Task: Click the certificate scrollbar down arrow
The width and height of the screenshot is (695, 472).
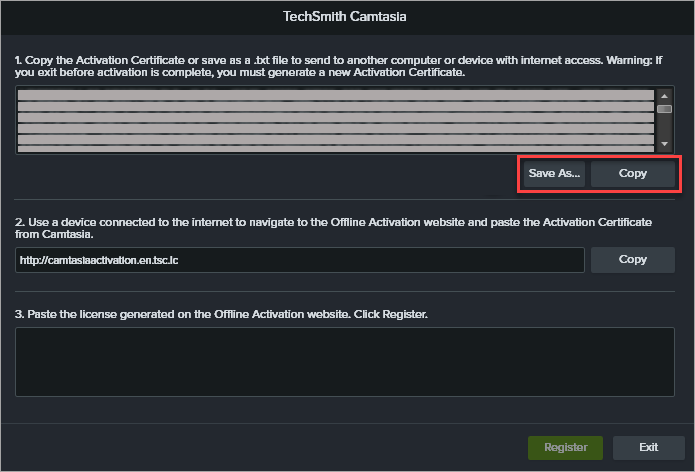Action: click(663, 145)
